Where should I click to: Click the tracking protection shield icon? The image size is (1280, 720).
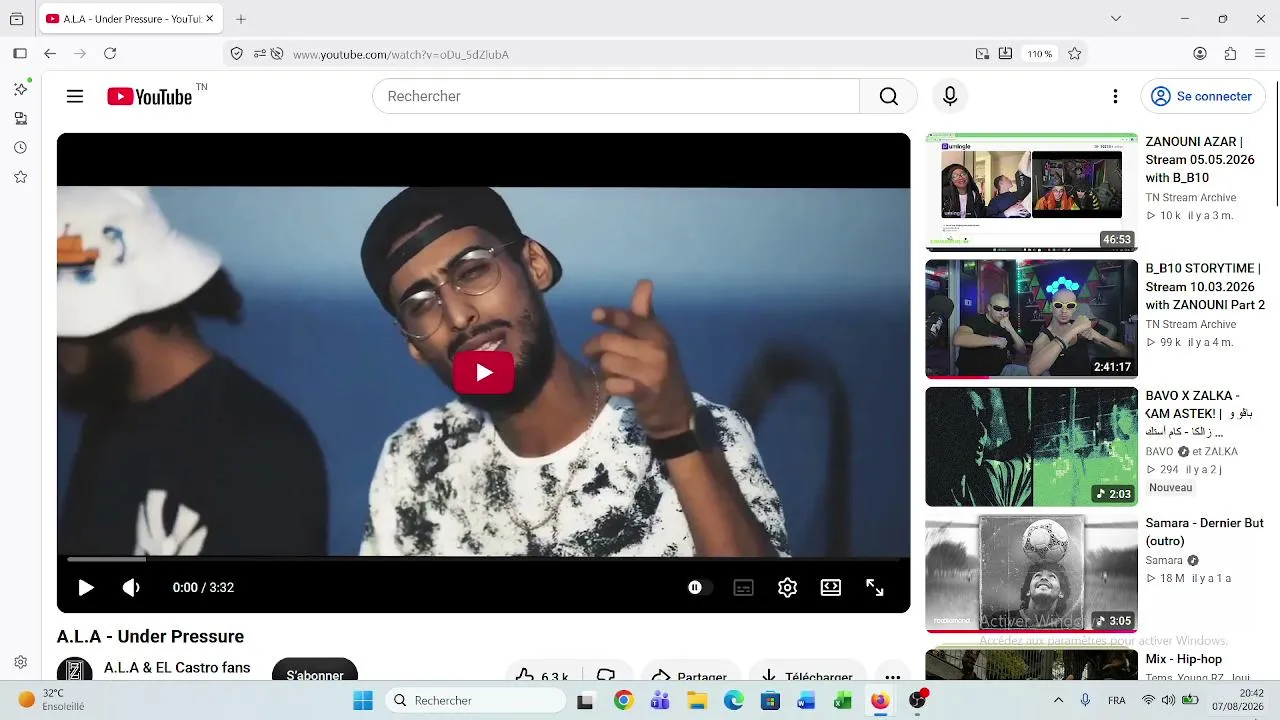(x=237, y=54)
